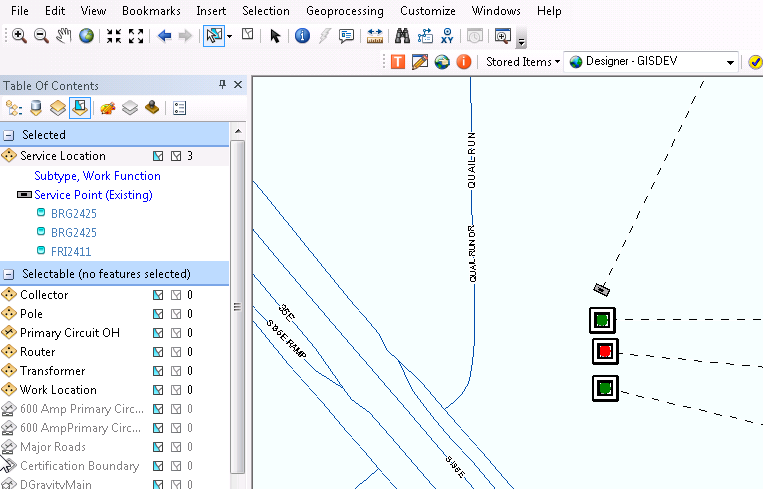This screenshot has width=763, height=489.
Task: Create Viewer Window icon
Action: point(503,36)
